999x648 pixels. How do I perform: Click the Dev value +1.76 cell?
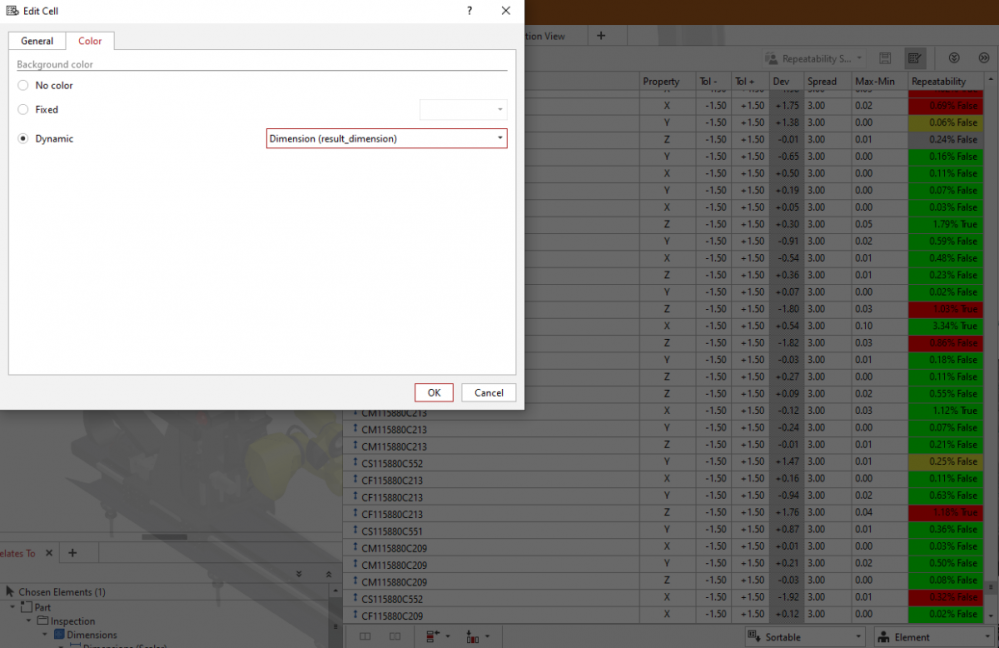[x=786, y=512]
